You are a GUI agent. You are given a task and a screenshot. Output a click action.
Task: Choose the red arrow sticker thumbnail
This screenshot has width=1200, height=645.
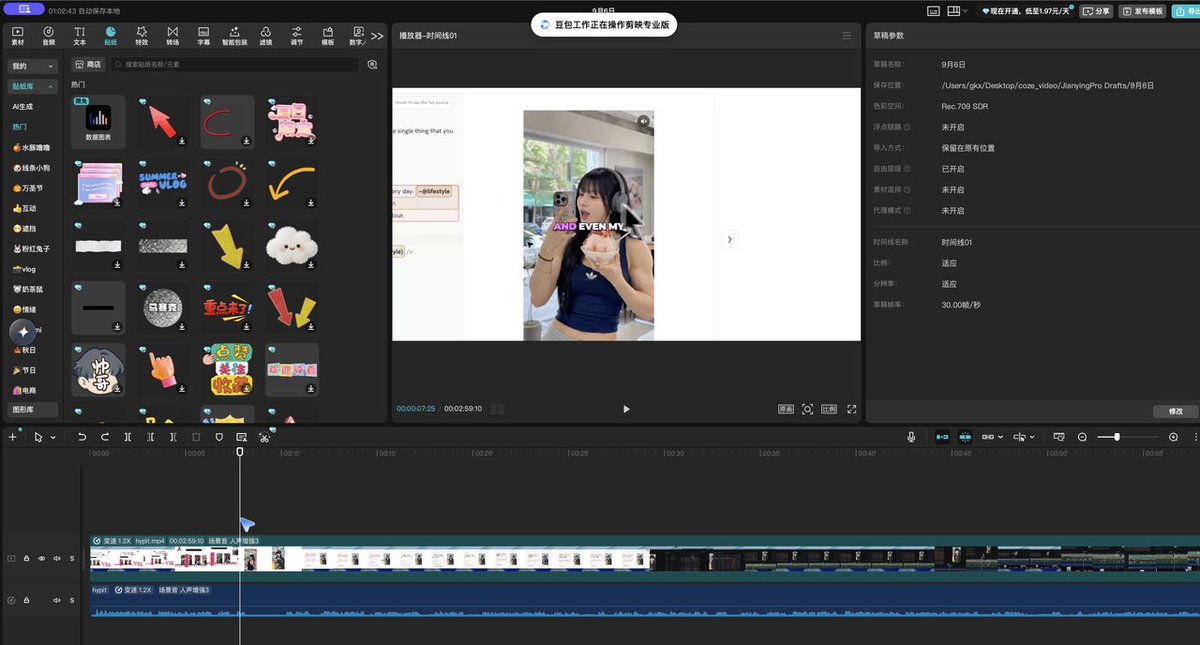[162, 122]
